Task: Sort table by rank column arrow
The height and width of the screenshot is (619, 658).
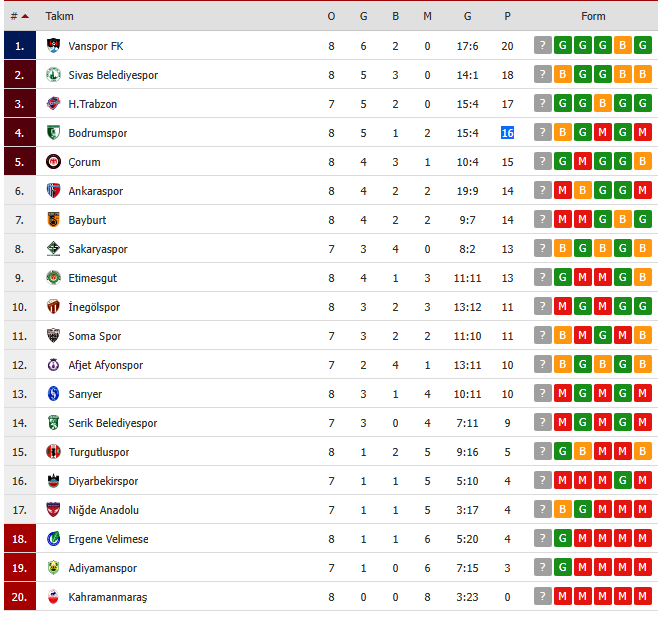Action: point(24,17)
